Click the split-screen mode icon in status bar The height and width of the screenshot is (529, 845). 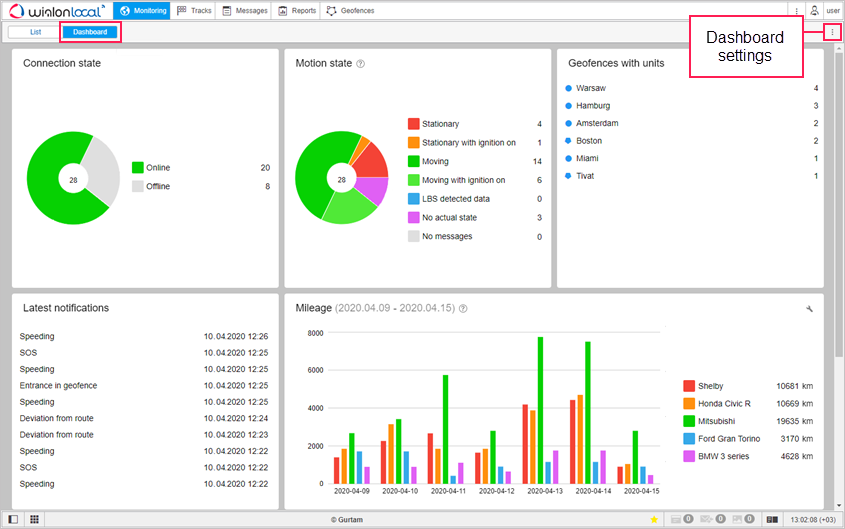click(772, 519)
